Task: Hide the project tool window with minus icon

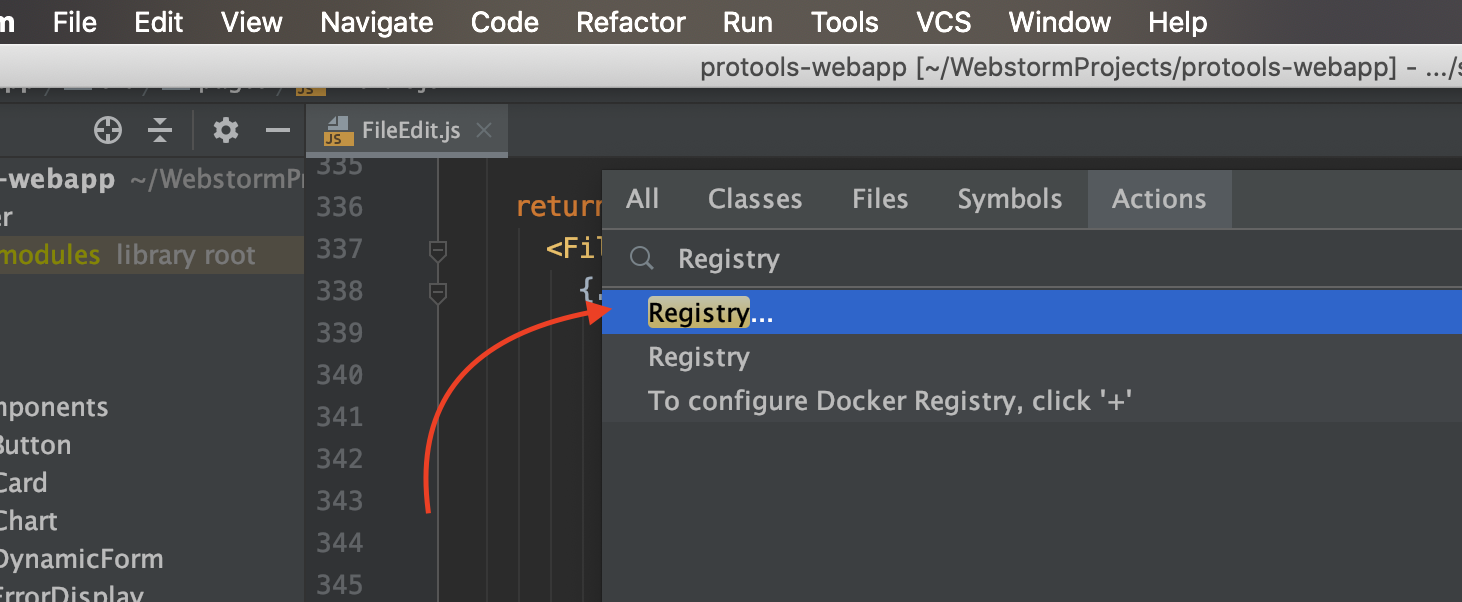Action: (277, 130)
